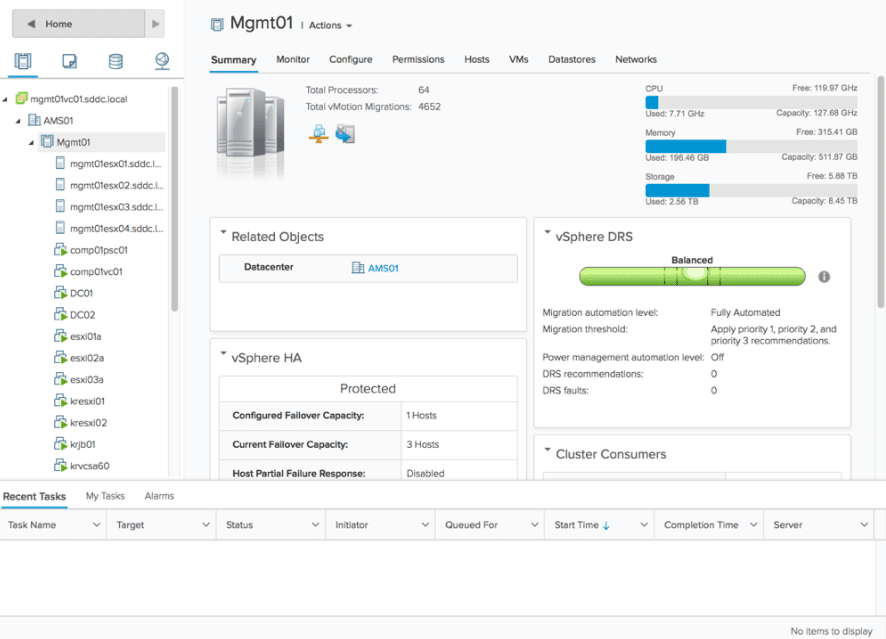Viewport: 886px width, 639px height.
Task: Switch to the VMs tab
Action: pyautogui.click(x=519, y=59)
